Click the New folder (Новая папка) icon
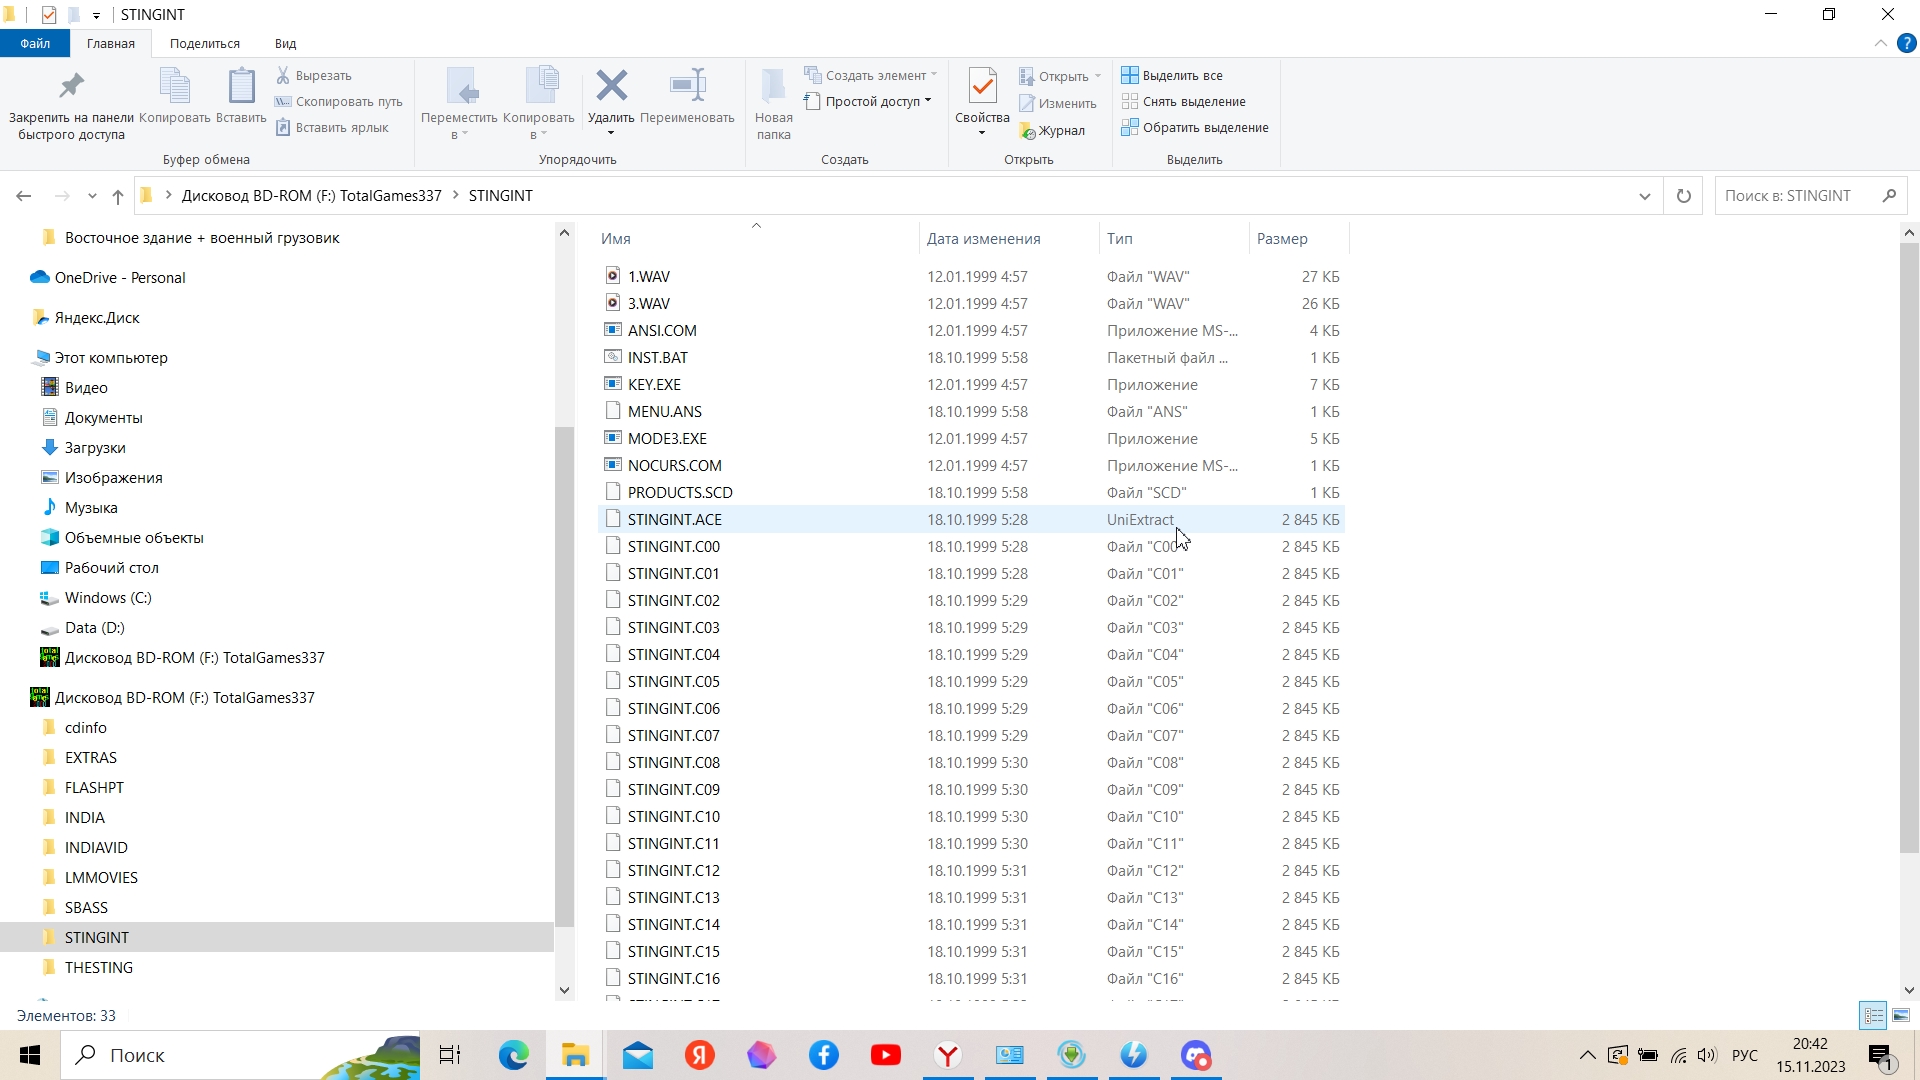Viewport: 1920px width, 1080px height. tap(773, 90)
